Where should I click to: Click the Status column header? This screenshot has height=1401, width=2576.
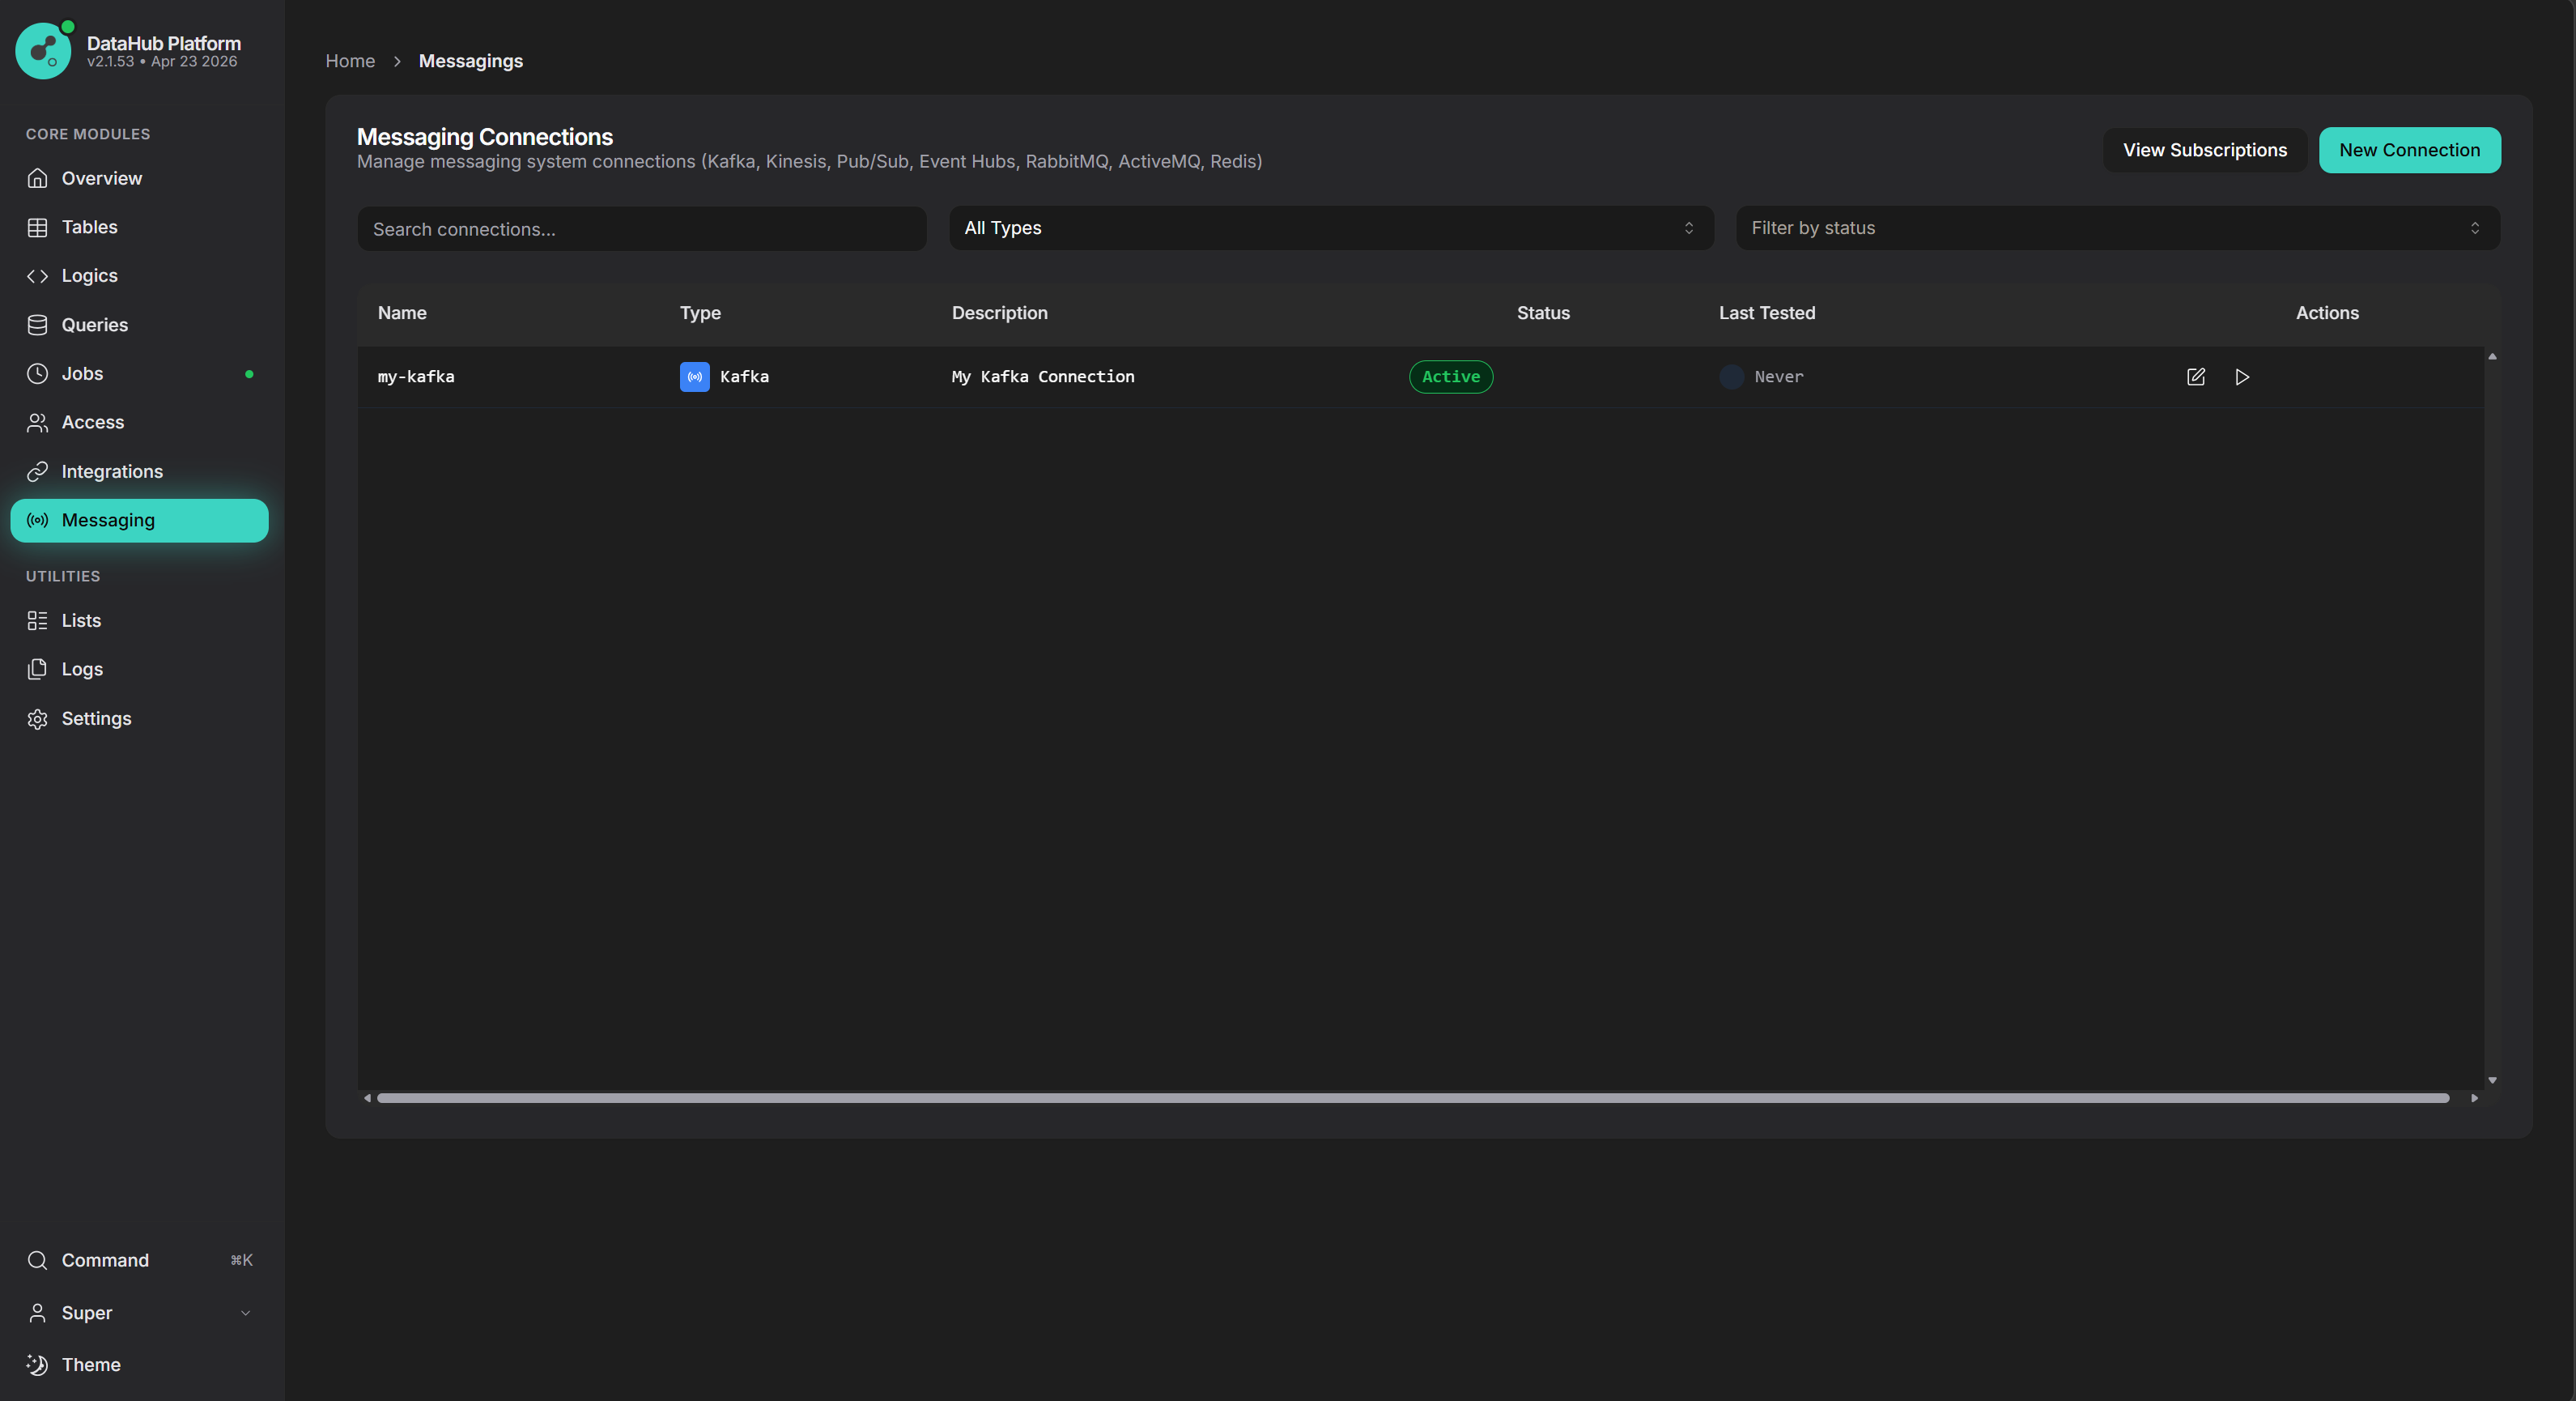[x=1543, y=313]
